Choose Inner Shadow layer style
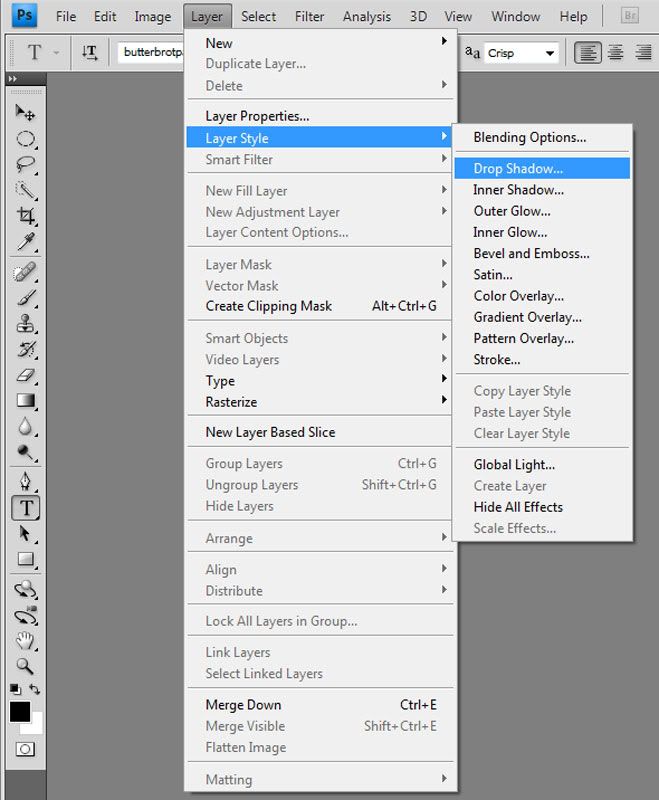659x800 pixels. (x=542, y=190)
